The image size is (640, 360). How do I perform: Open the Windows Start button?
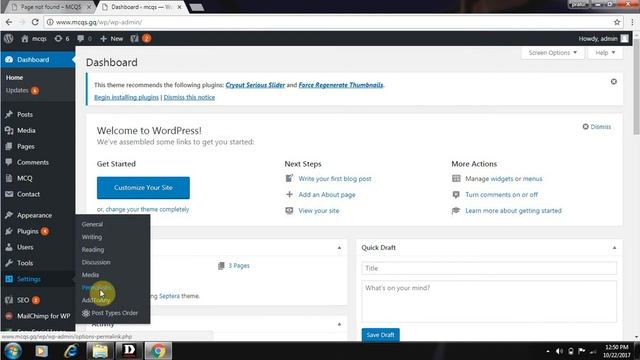coord(13,351)
